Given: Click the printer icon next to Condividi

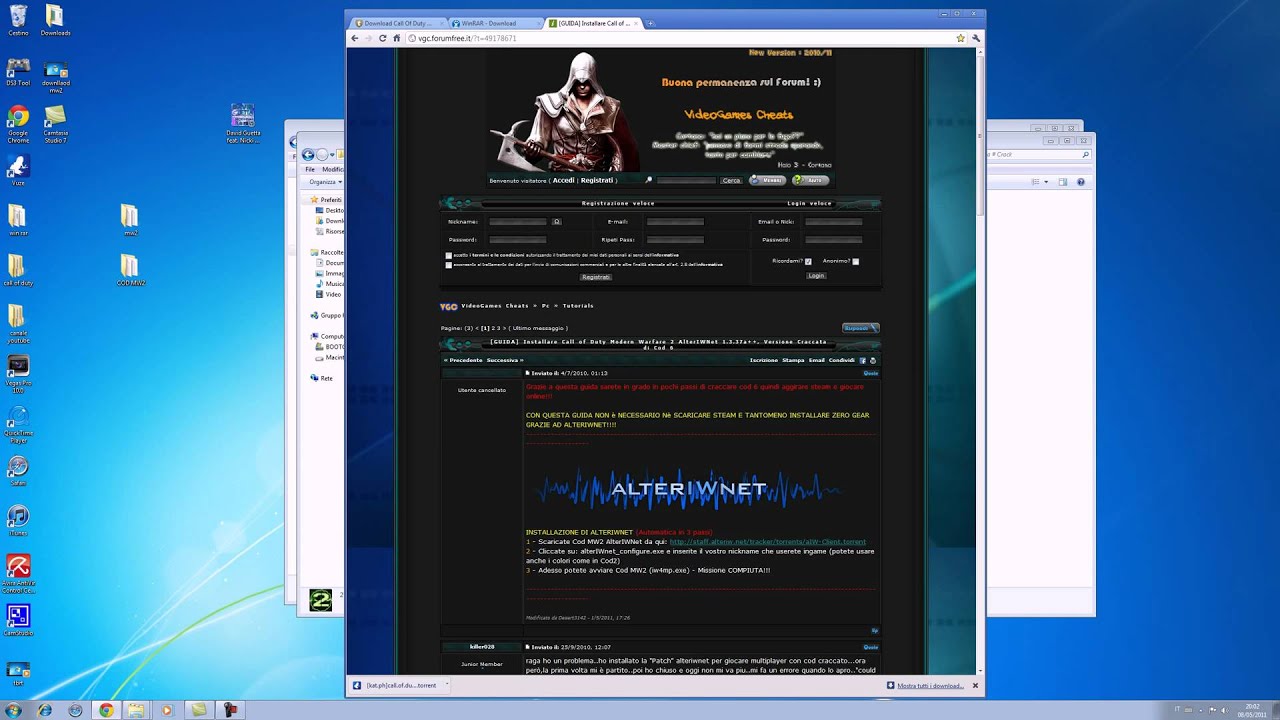Looking at the screenshot, I should tap(873, 360).
